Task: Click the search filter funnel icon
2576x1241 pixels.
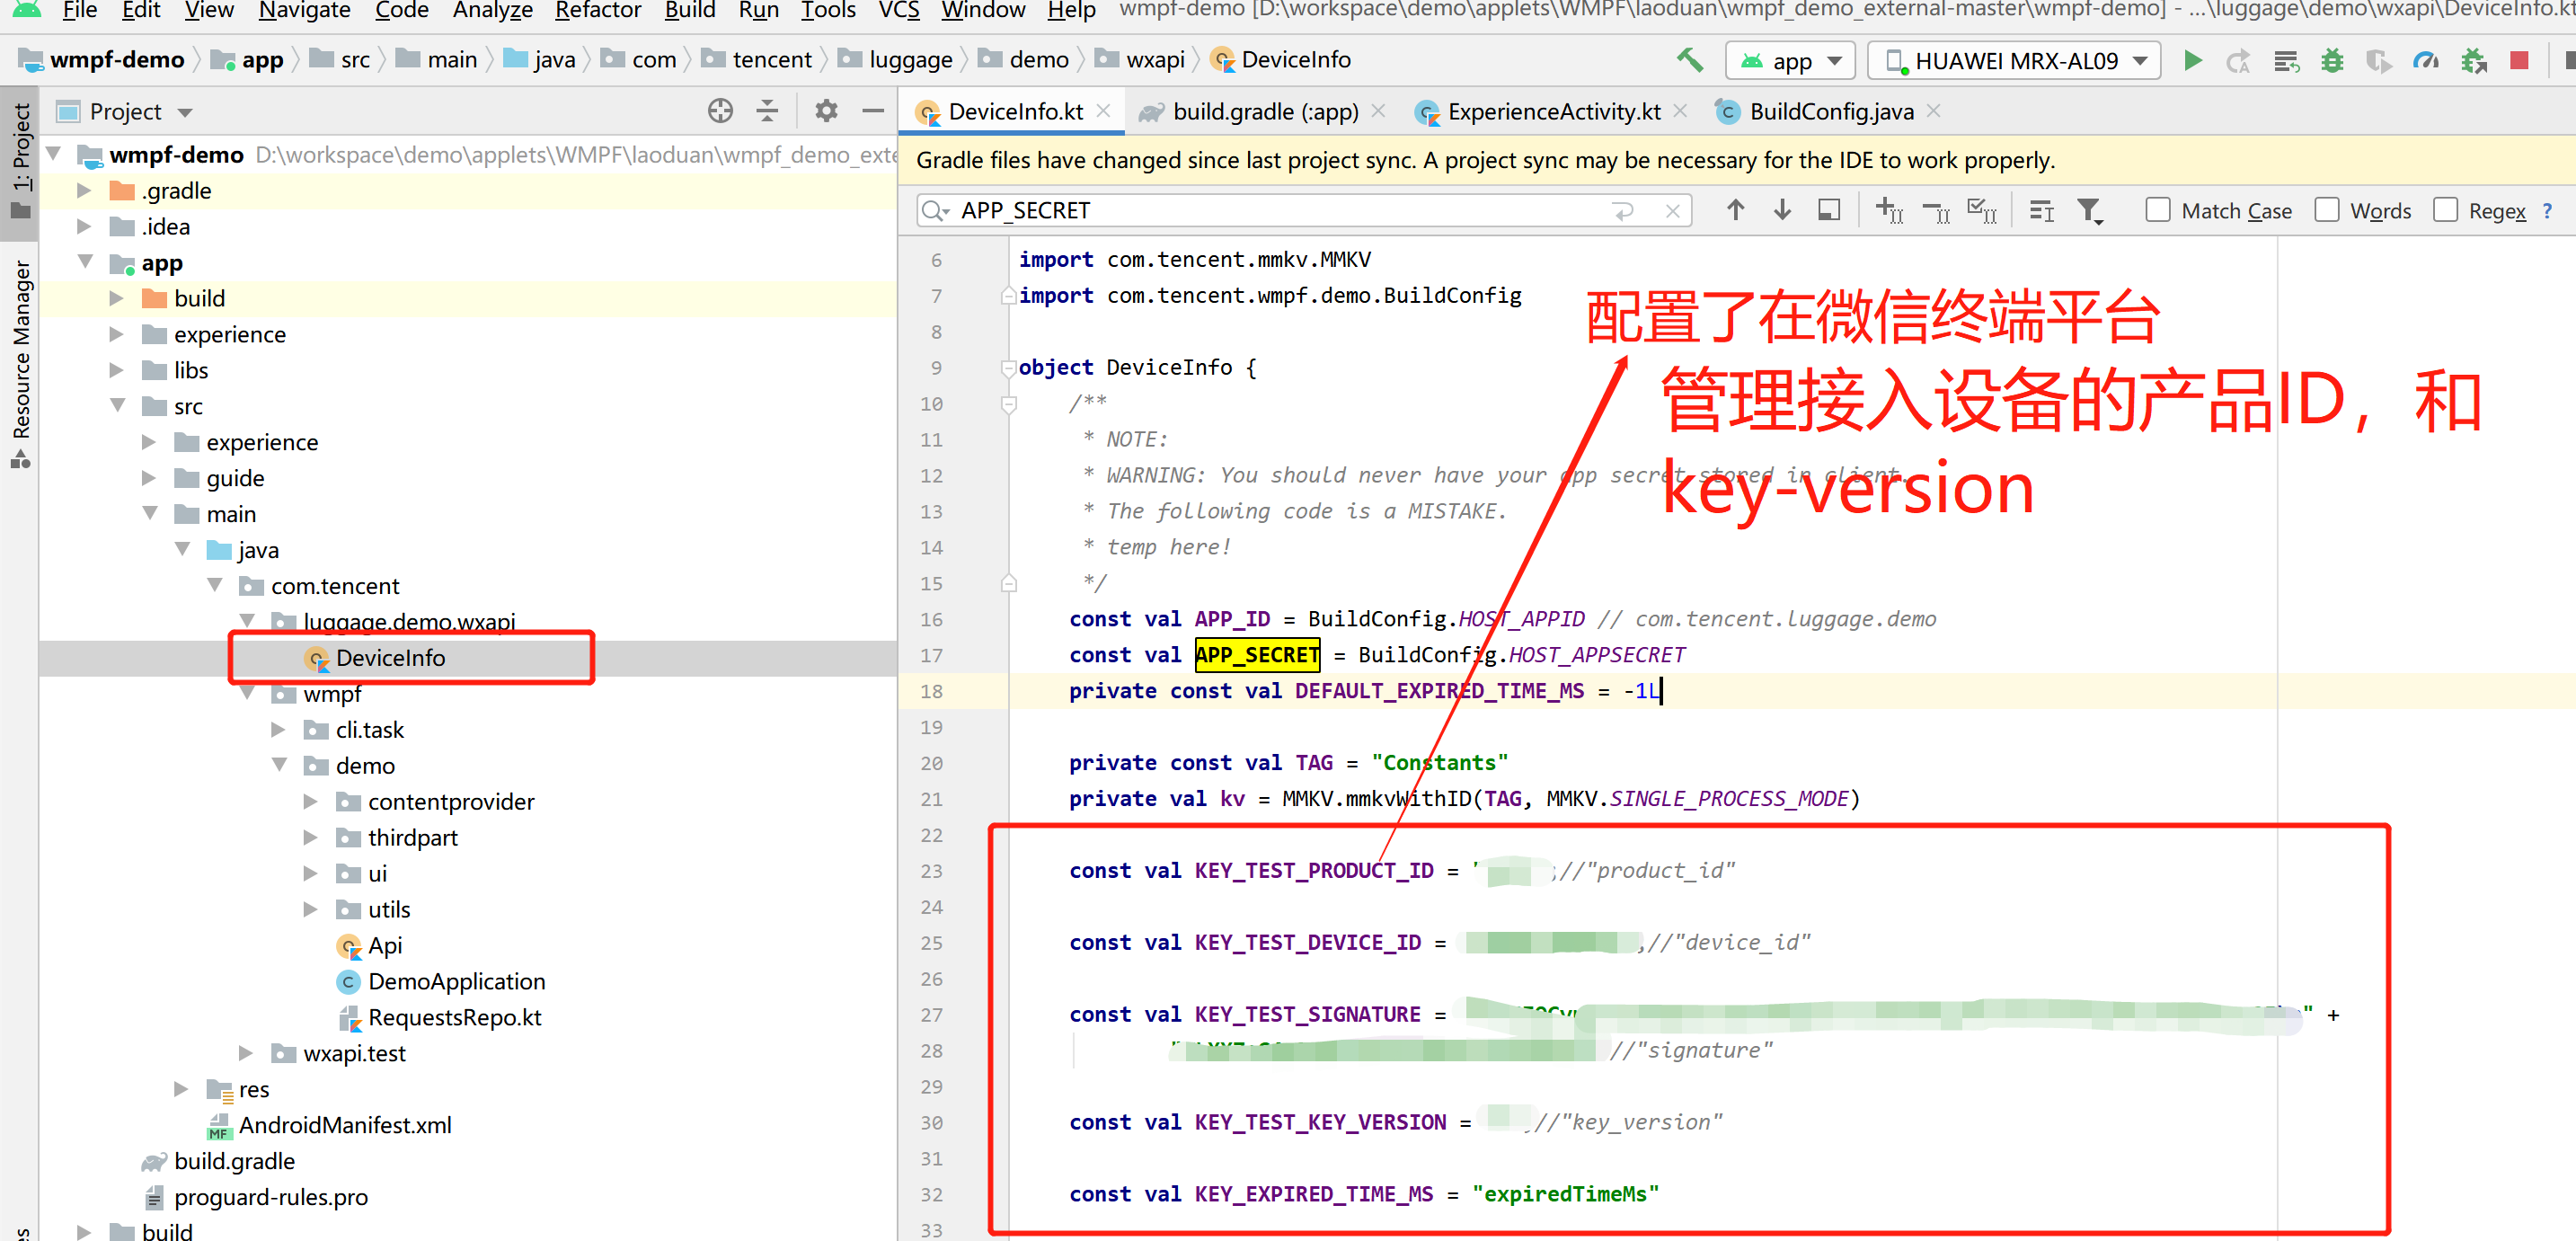Action: 2088,210
